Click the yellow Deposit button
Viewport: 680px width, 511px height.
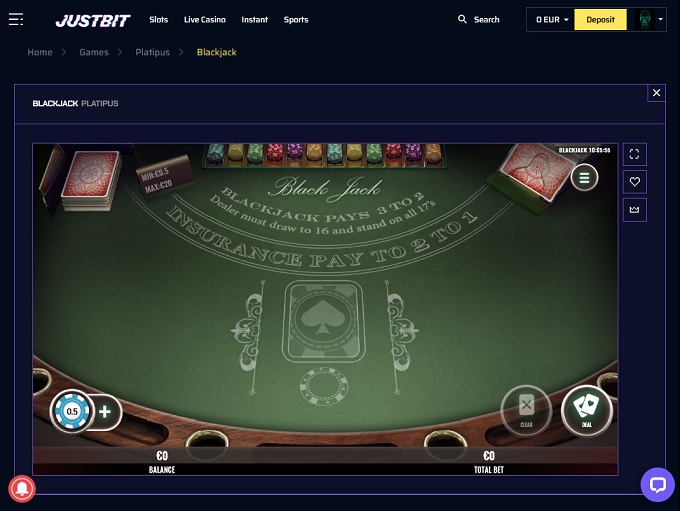click(600, 20)
